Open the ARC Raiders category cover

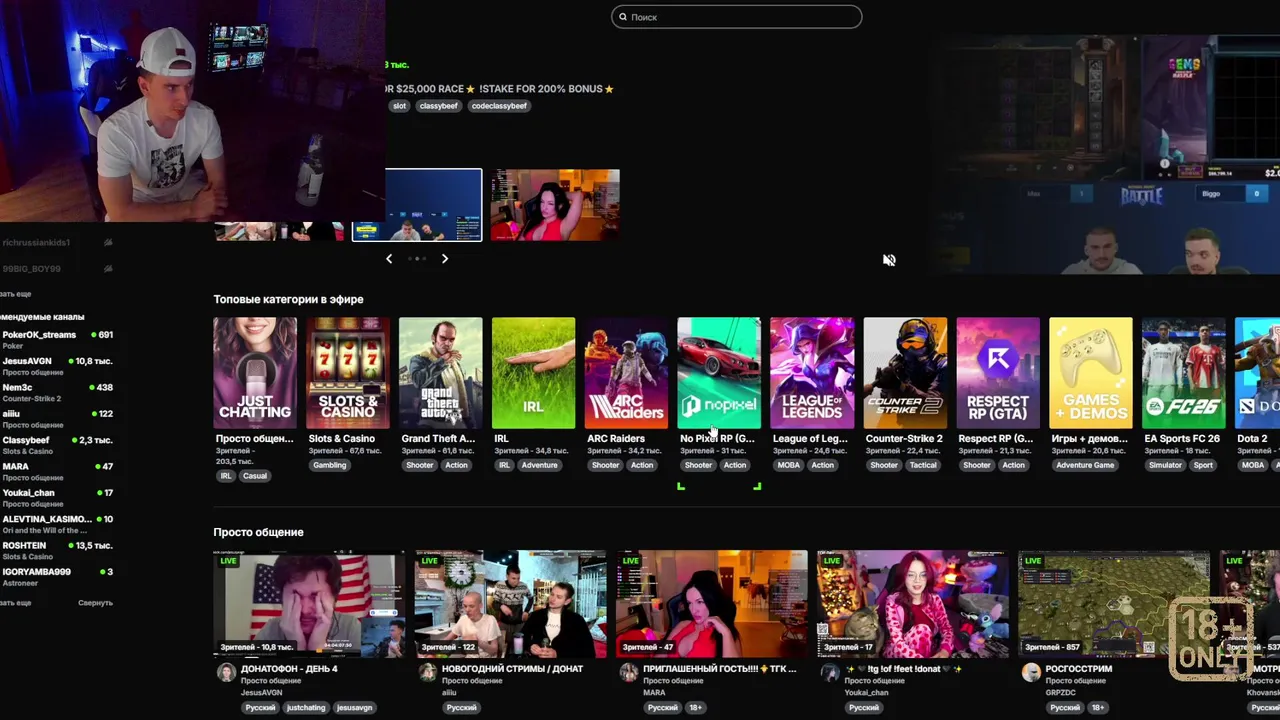tap(626, 373)
